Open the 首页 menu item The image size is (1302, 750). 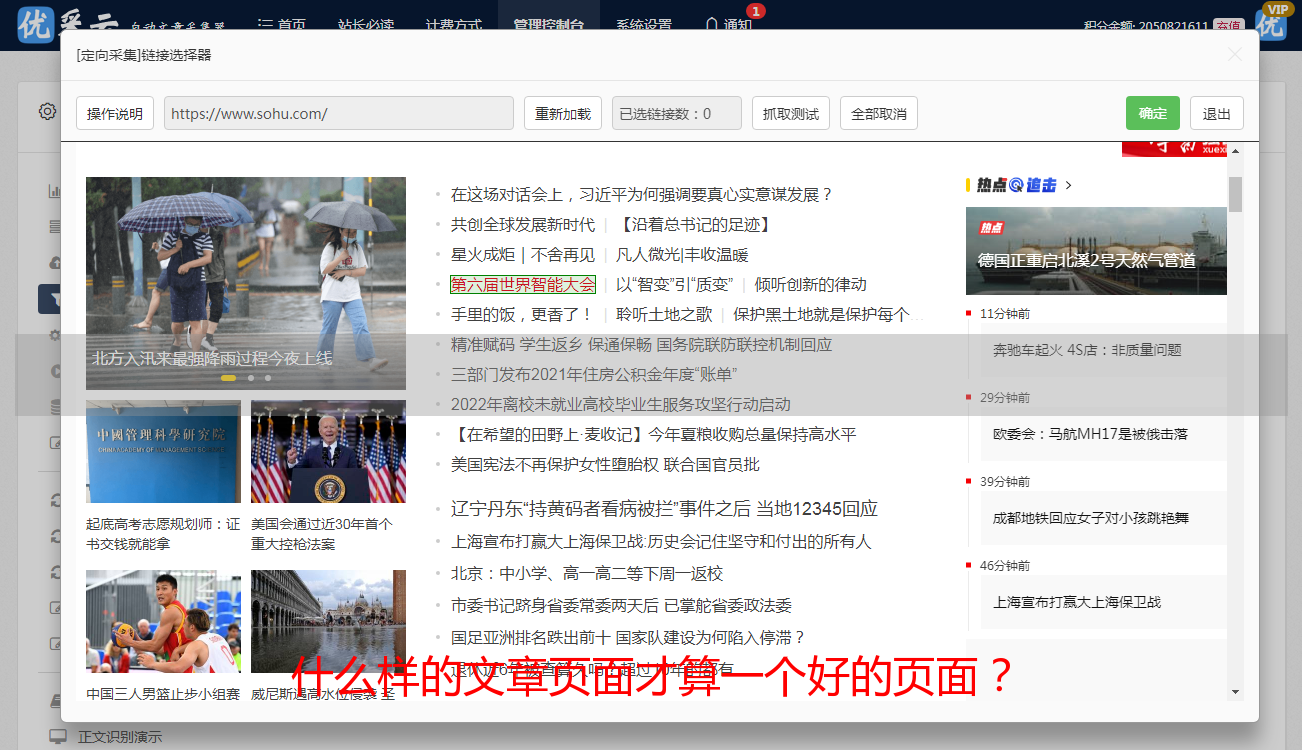(282, 25)
